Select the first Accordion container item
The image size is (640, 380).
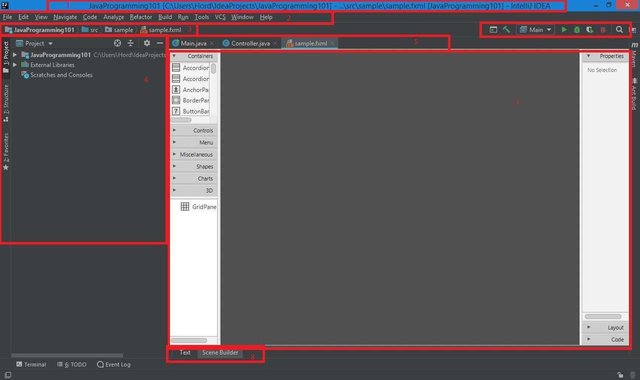pos(191,68)
